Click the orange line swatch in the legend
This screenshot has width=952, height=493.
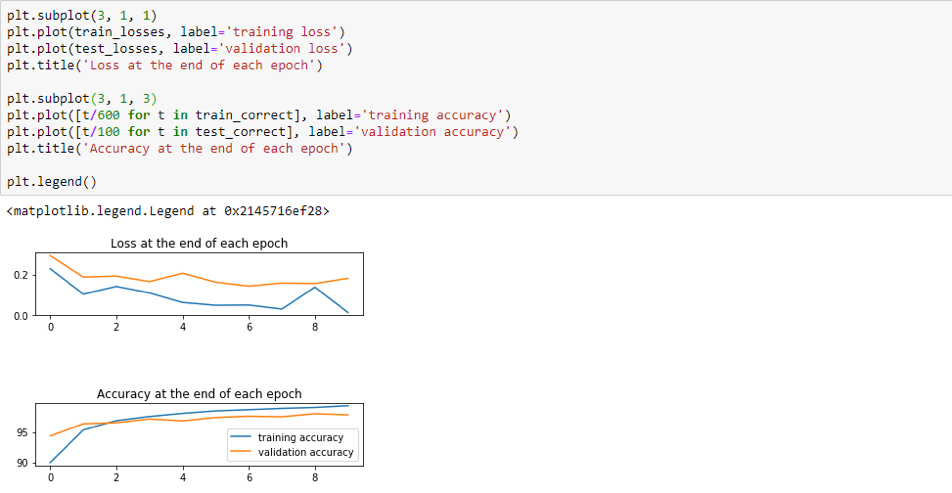(242, 452)
